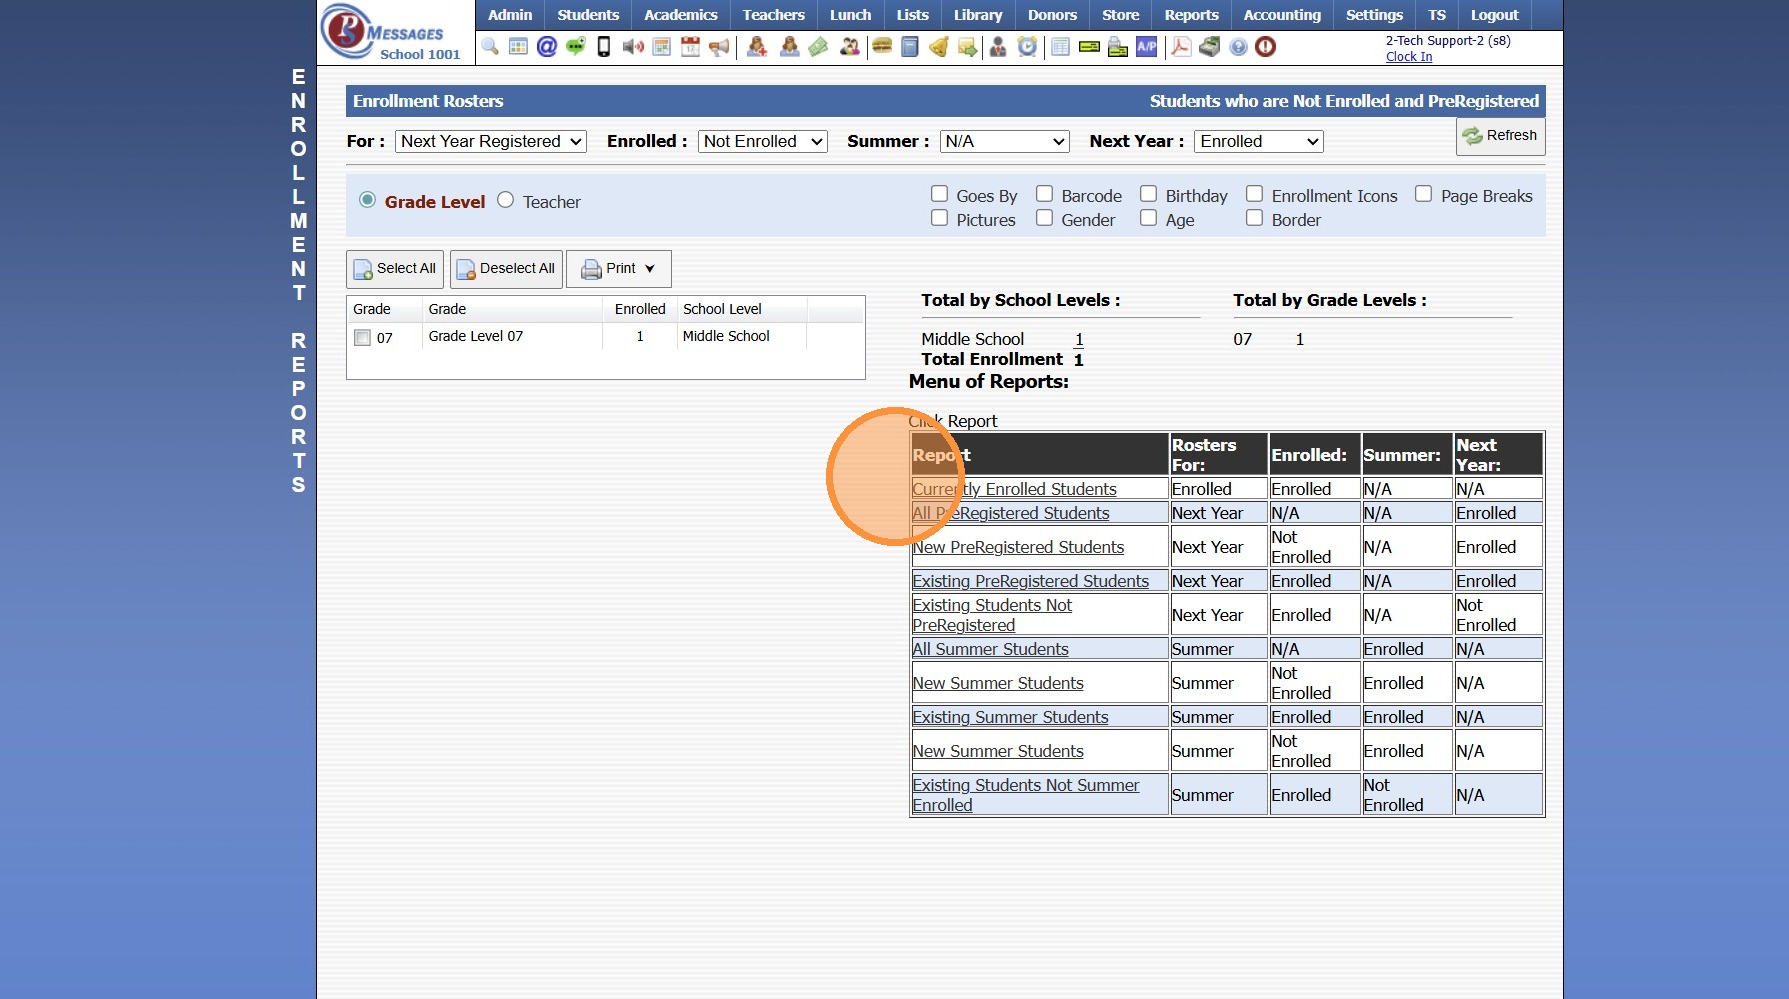Open All Summer Students report link
The height and width of the screenshot is (999, 1789).
(990, 649)
